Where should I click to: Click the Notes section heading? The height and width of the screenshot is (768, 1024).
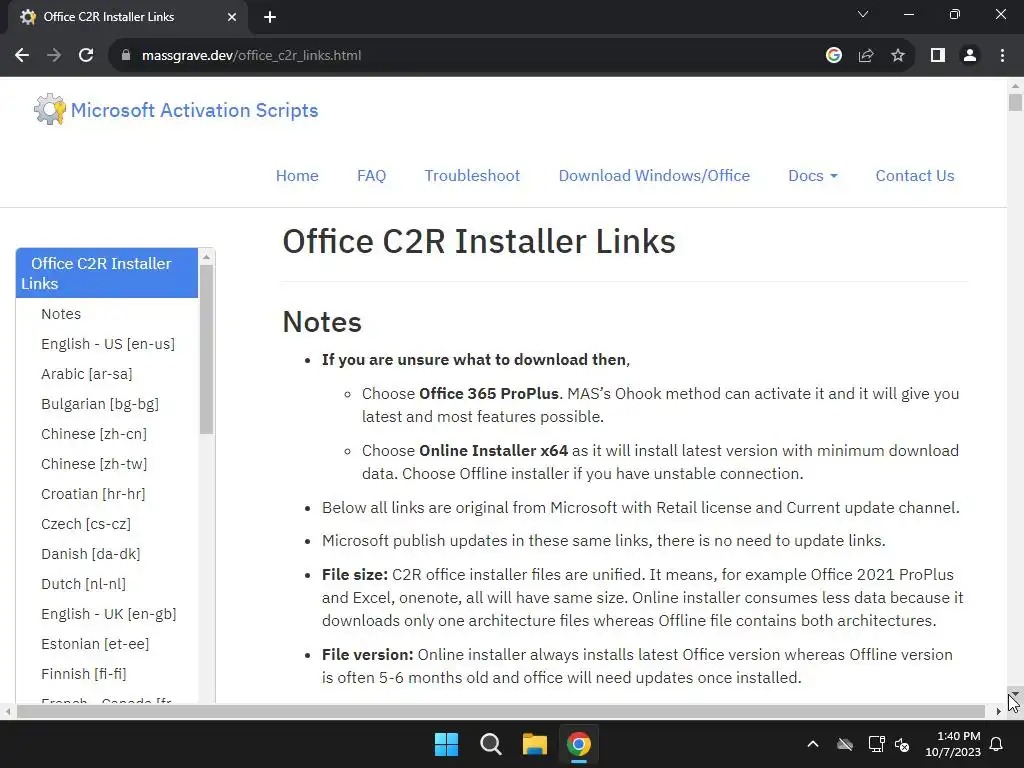click(x=322, y=322)
